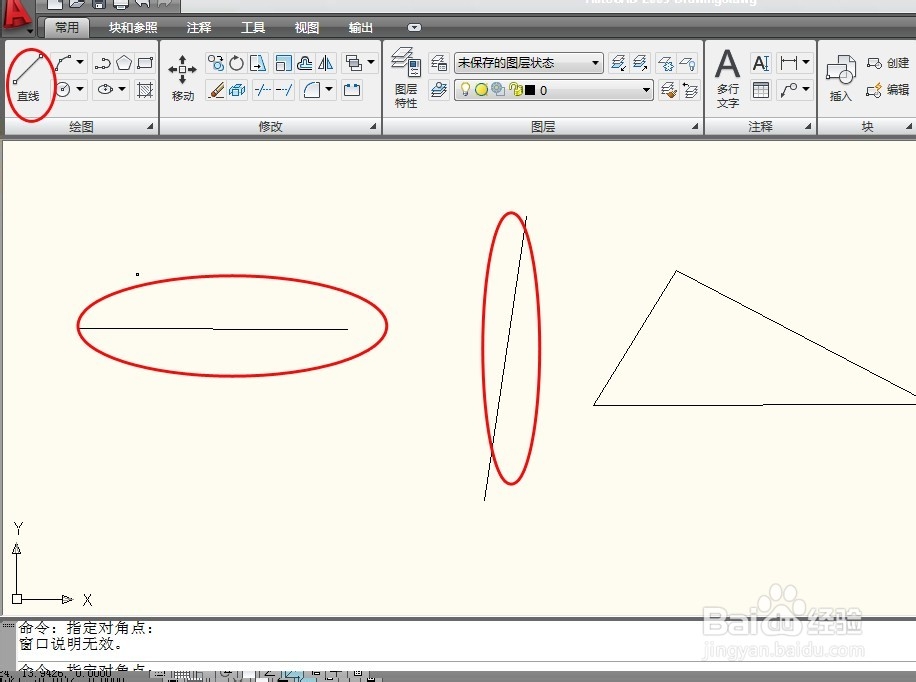Activate the 移动 move tool
Image resolution: width=916 pixels, height=682 pixels.
coord(182,78)
